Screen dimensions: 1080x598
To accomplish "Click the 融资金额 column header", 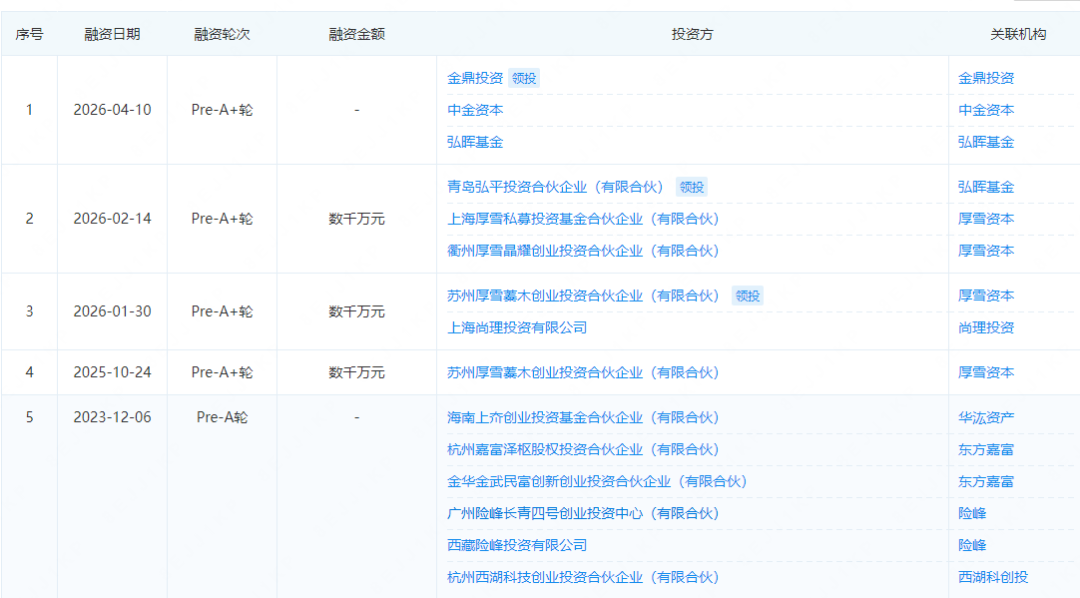I will 356,34.
